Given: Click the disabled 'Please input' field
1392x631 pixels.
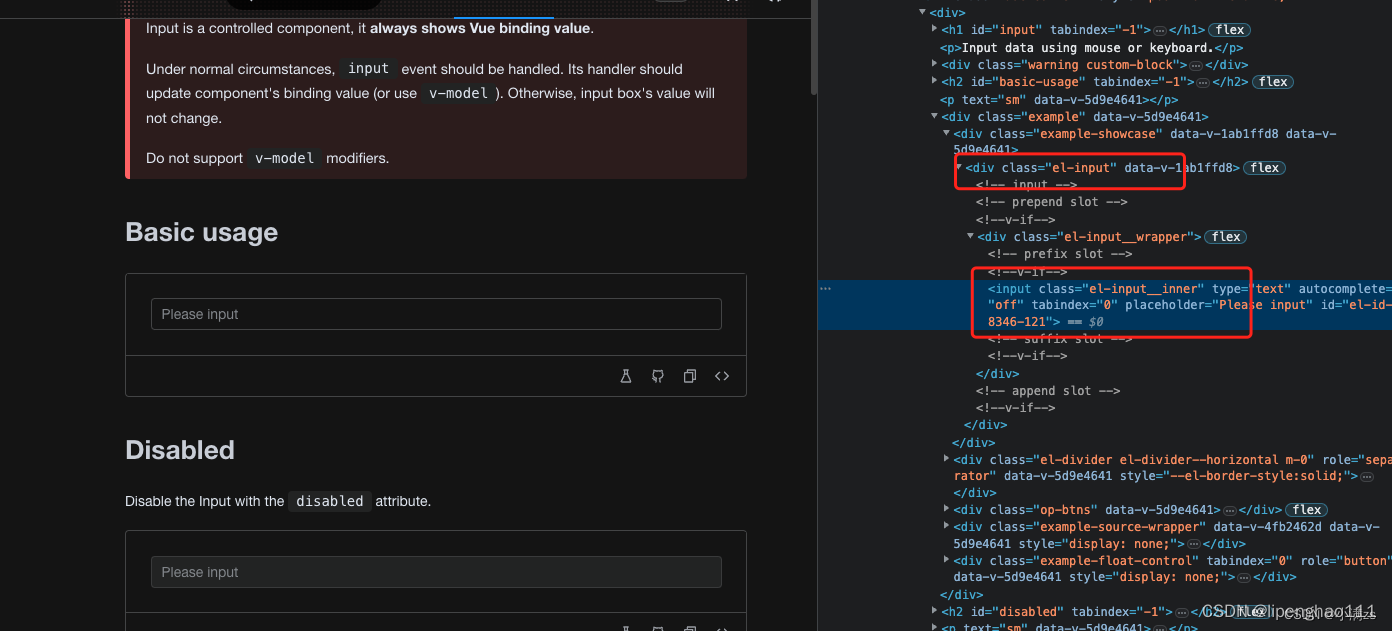Looking at the screenshot, I should pos(436,572).
